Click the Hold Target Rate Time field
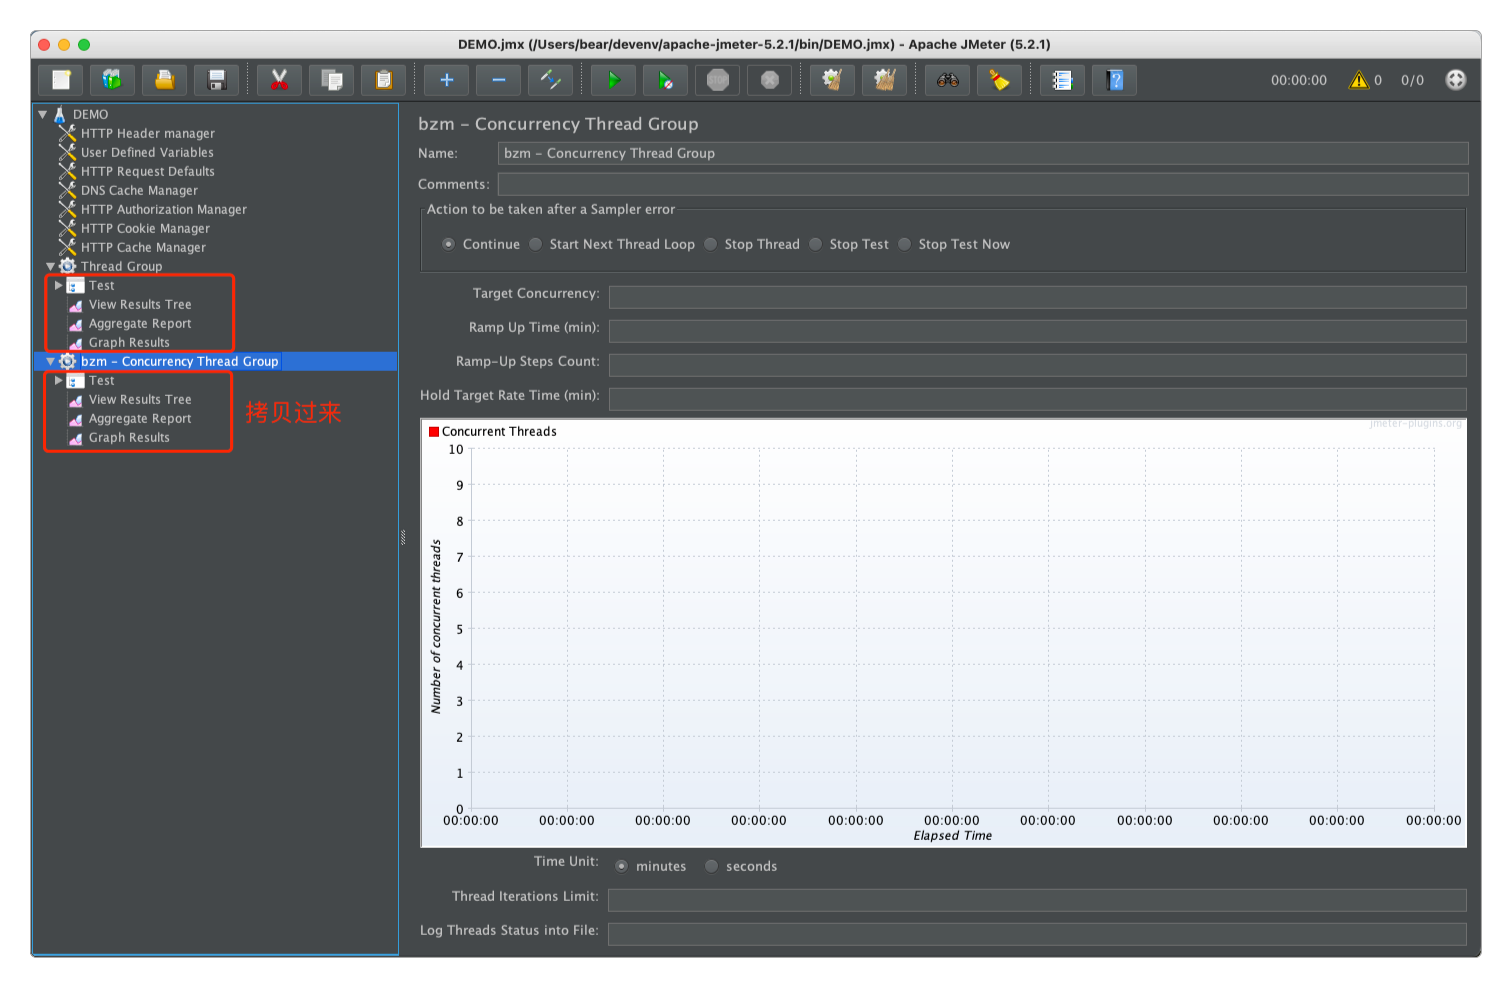 [x=1038, y=399]
